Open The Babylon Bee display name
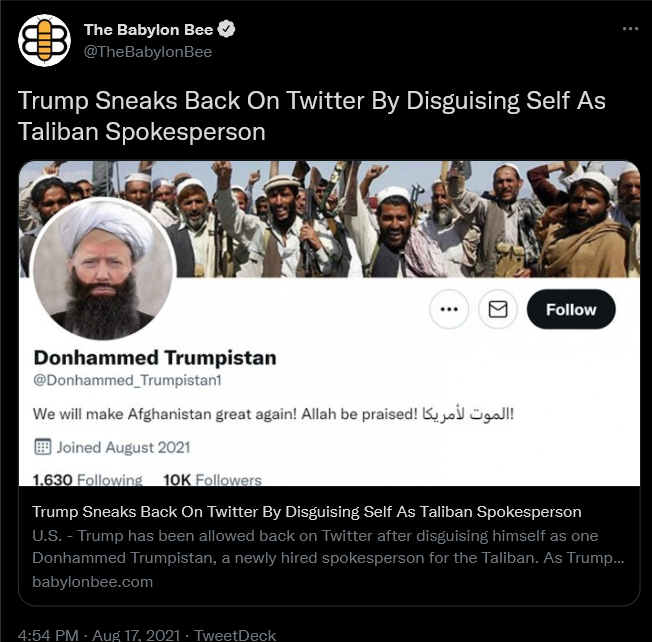This screenshot has width=652, height=642. coord(148,30)
